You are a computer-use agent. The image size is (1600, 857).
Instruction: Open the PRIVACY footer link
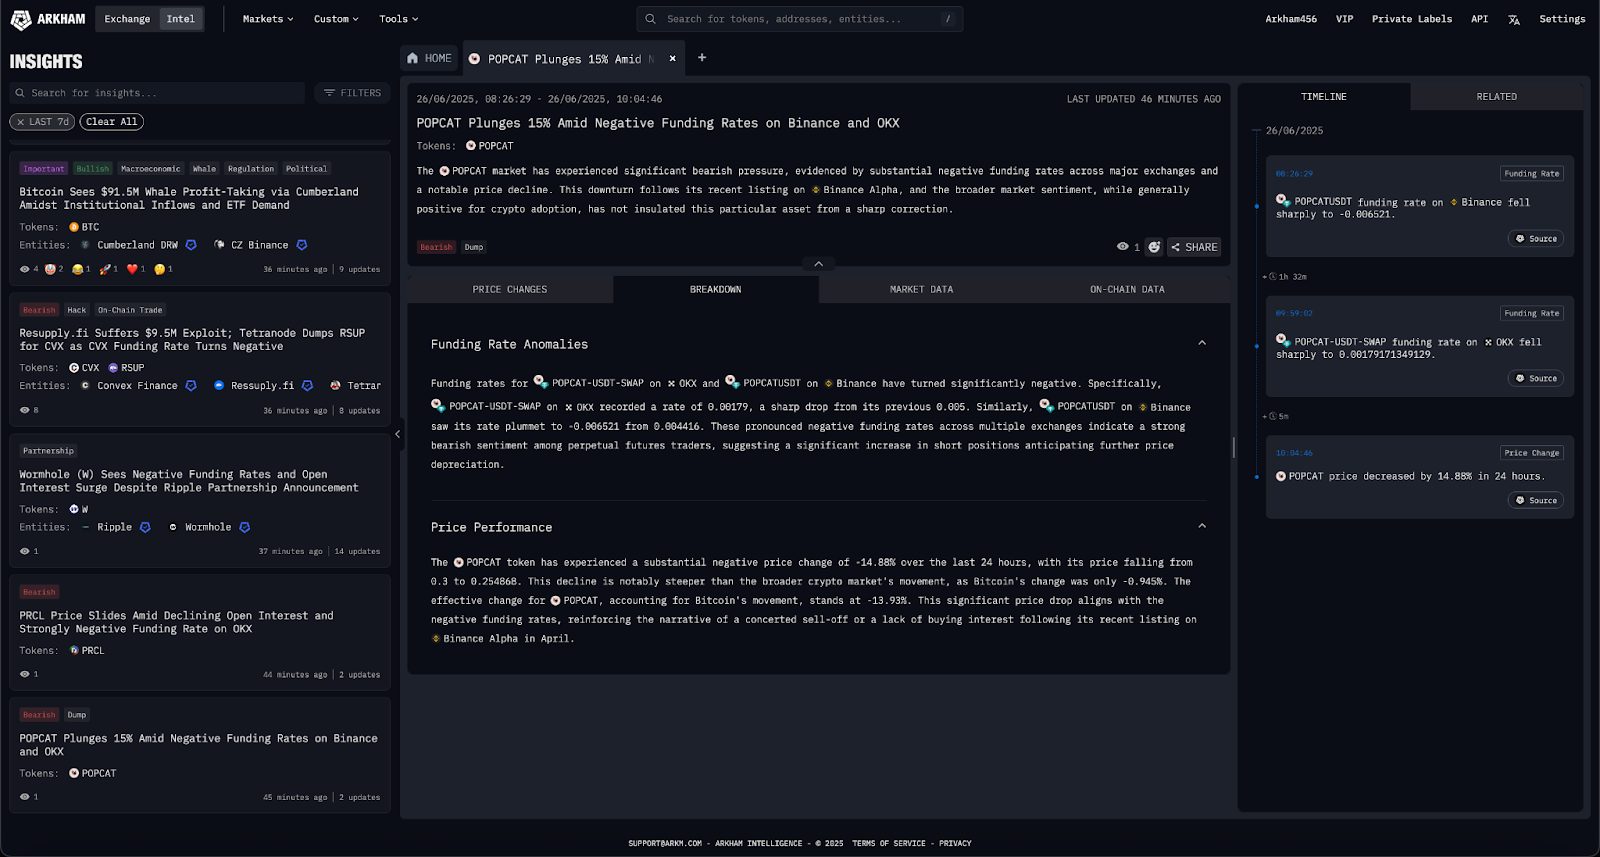pyautogui.click(x=955, y=843)
